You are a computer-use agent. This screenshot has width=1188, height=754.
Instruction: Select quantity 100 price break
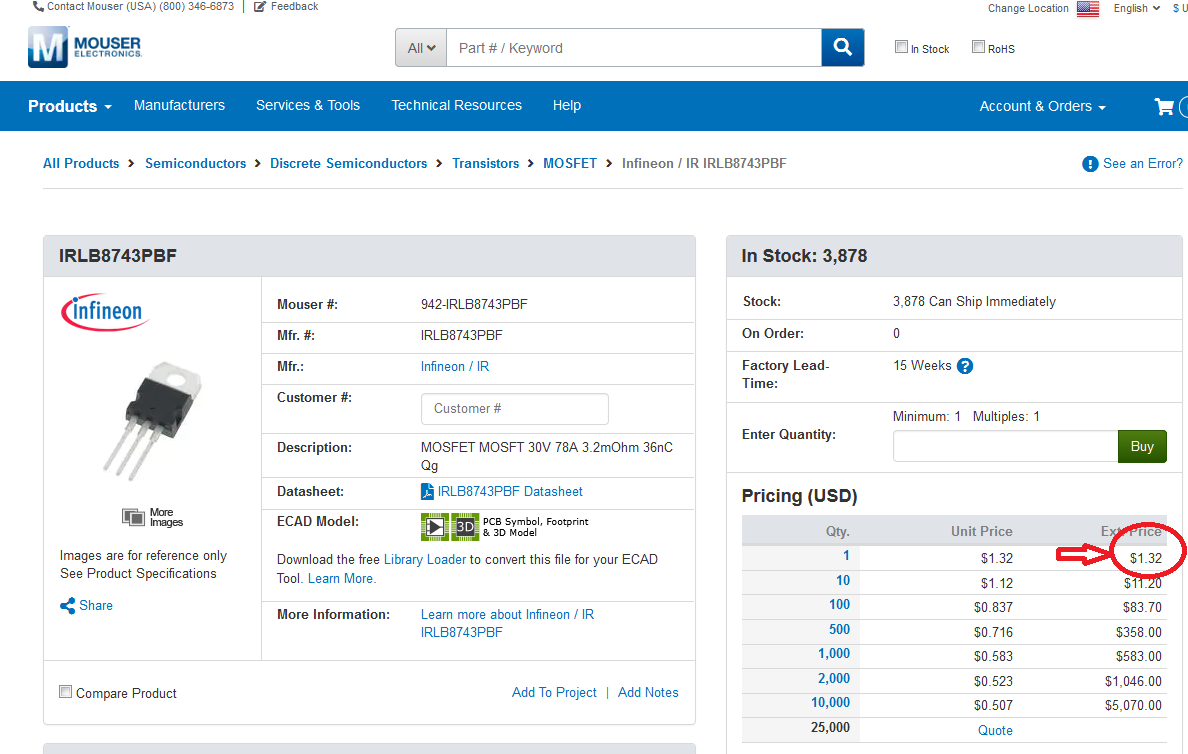click(x=839, y=605)
